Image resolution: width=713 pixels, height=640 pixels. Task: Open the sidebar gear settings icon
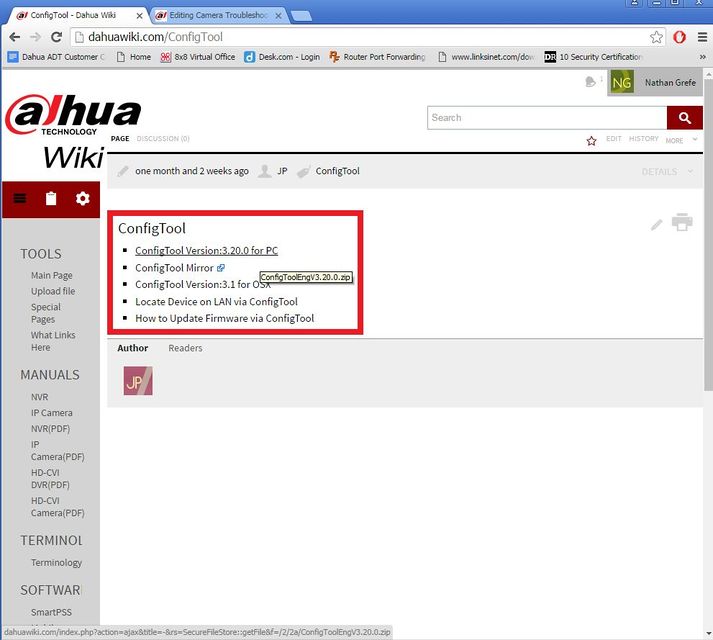click(x=82, y=198)
